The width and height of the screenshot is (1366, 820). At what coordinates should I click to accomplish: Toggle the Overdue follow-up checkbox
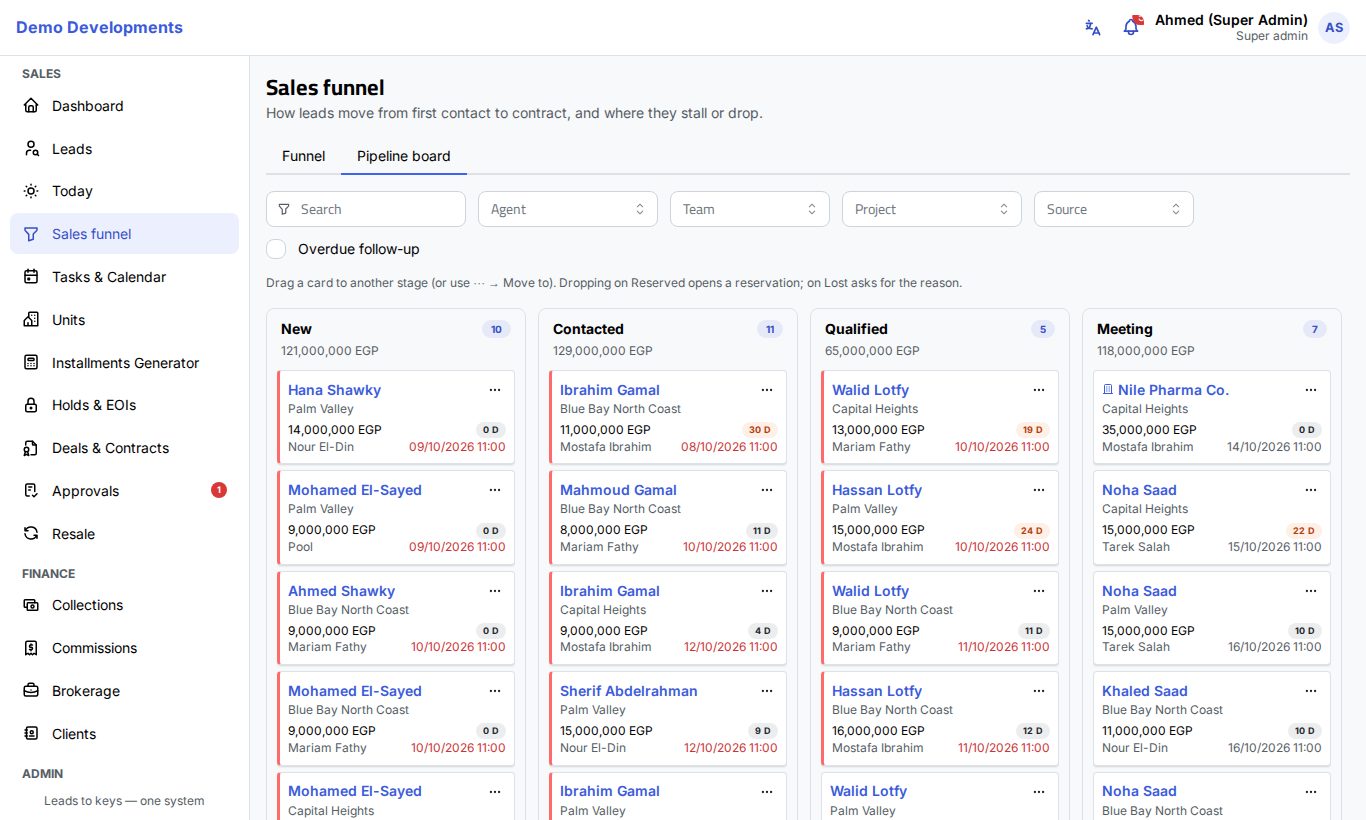pyautogui.click(x=277, y=249)
